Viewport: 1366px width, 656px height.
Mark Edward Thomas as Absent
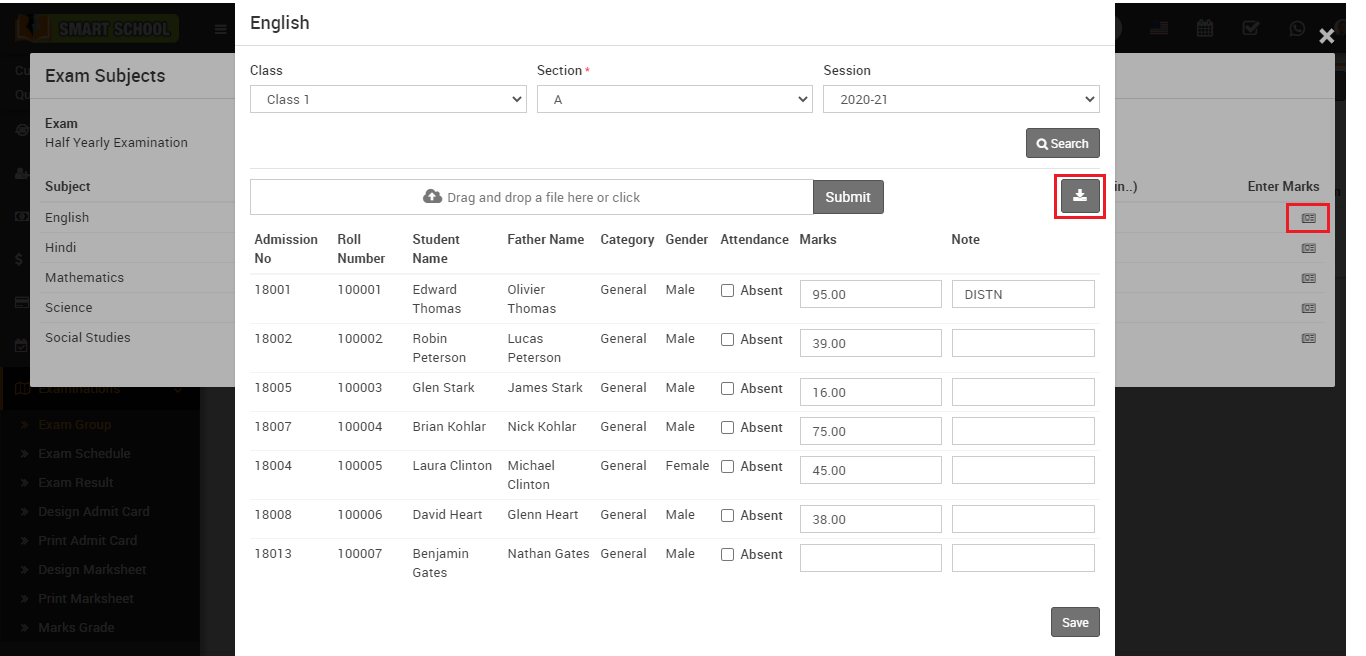pos(728,291)
